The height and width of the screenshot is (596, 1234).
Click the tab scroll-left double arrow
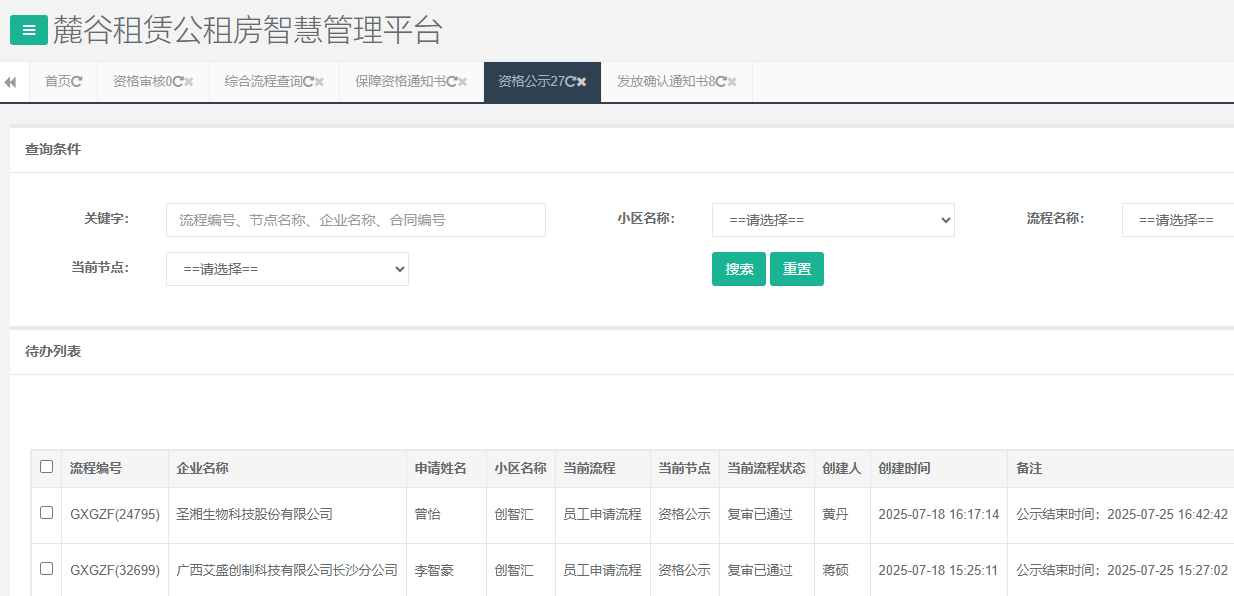(10, 82)
